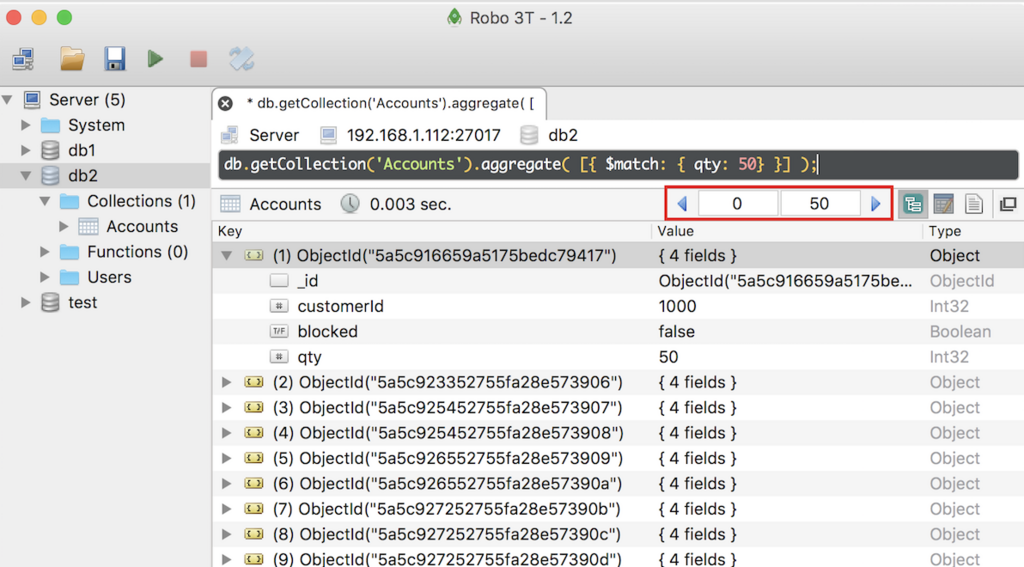1024x567 pixels.
Task: Expand document (8) ObjectId row
Action: (227, 534)
